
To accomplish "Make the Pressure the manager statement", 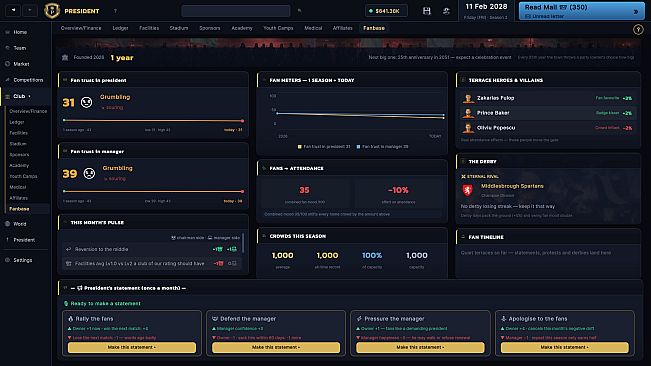I will (x=420, y=347).
